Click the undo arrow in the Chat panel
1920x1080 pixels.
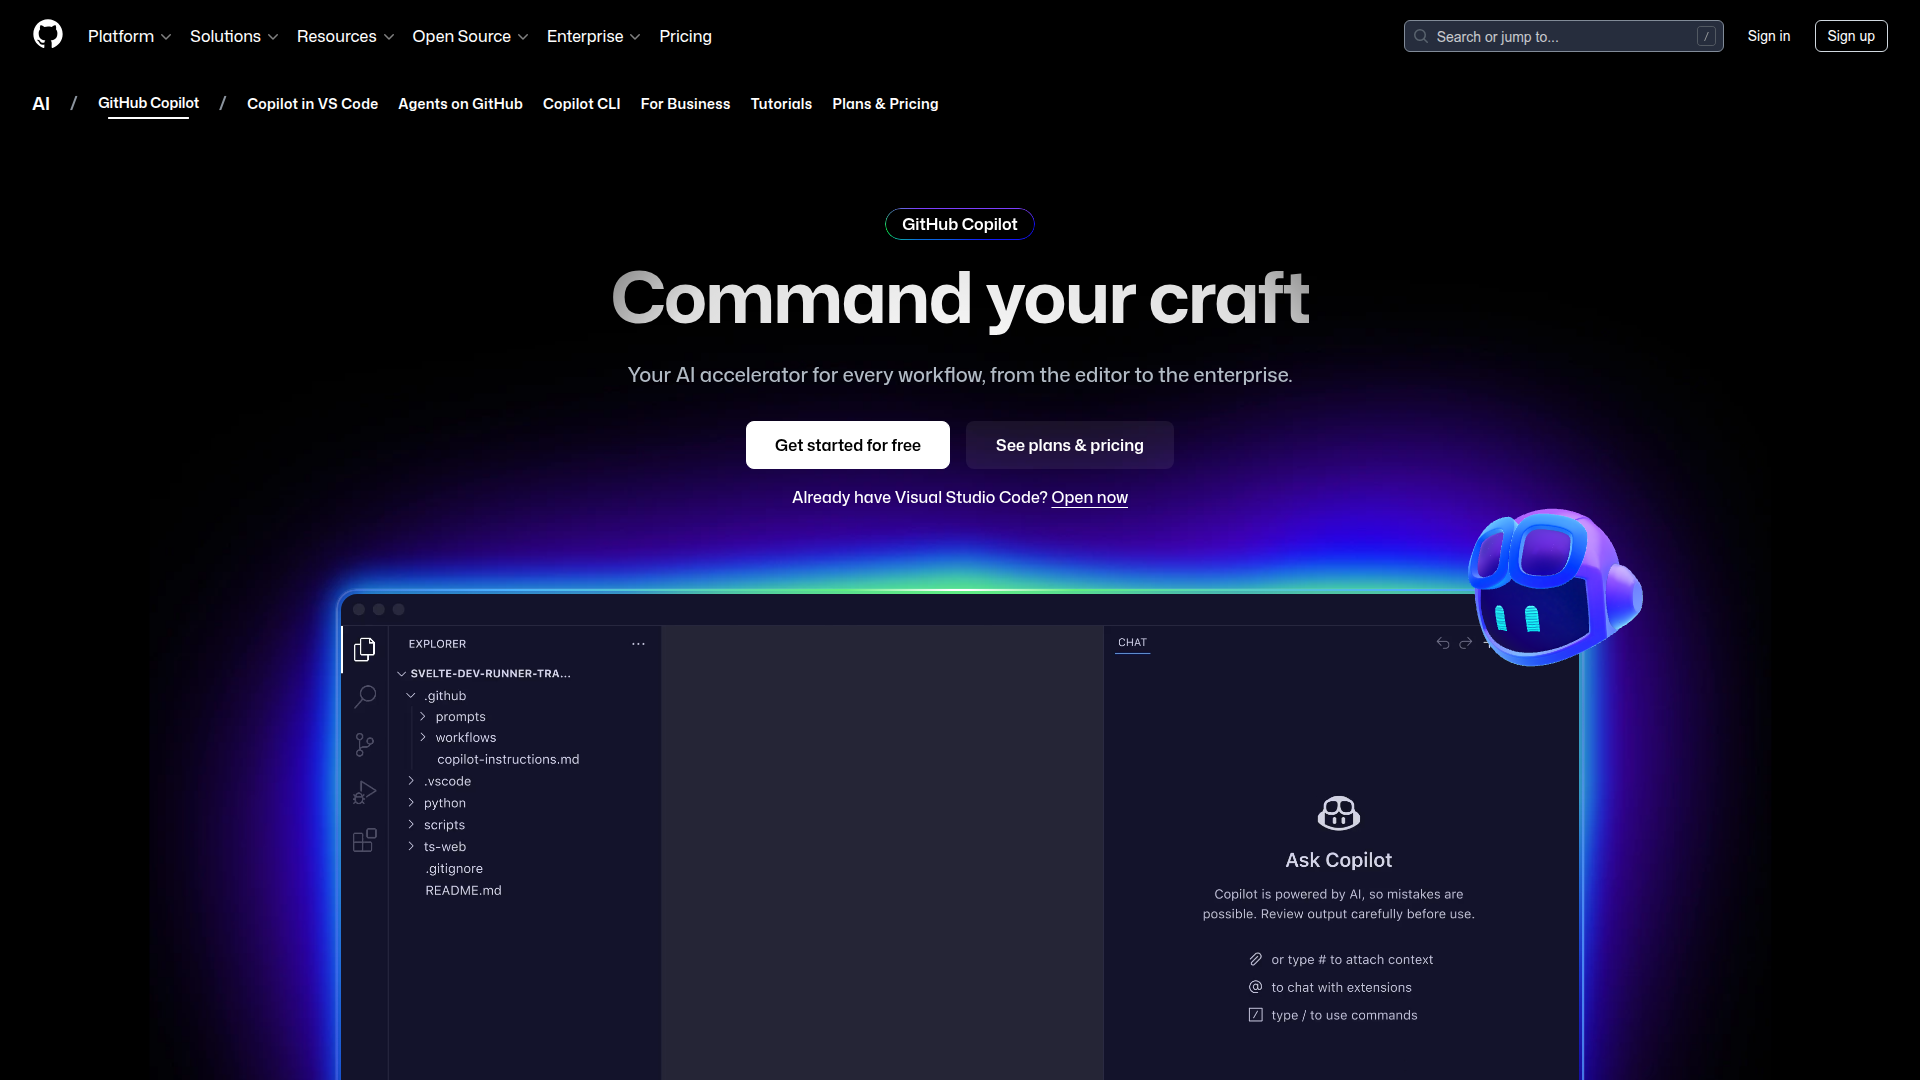pos(1442,643)
